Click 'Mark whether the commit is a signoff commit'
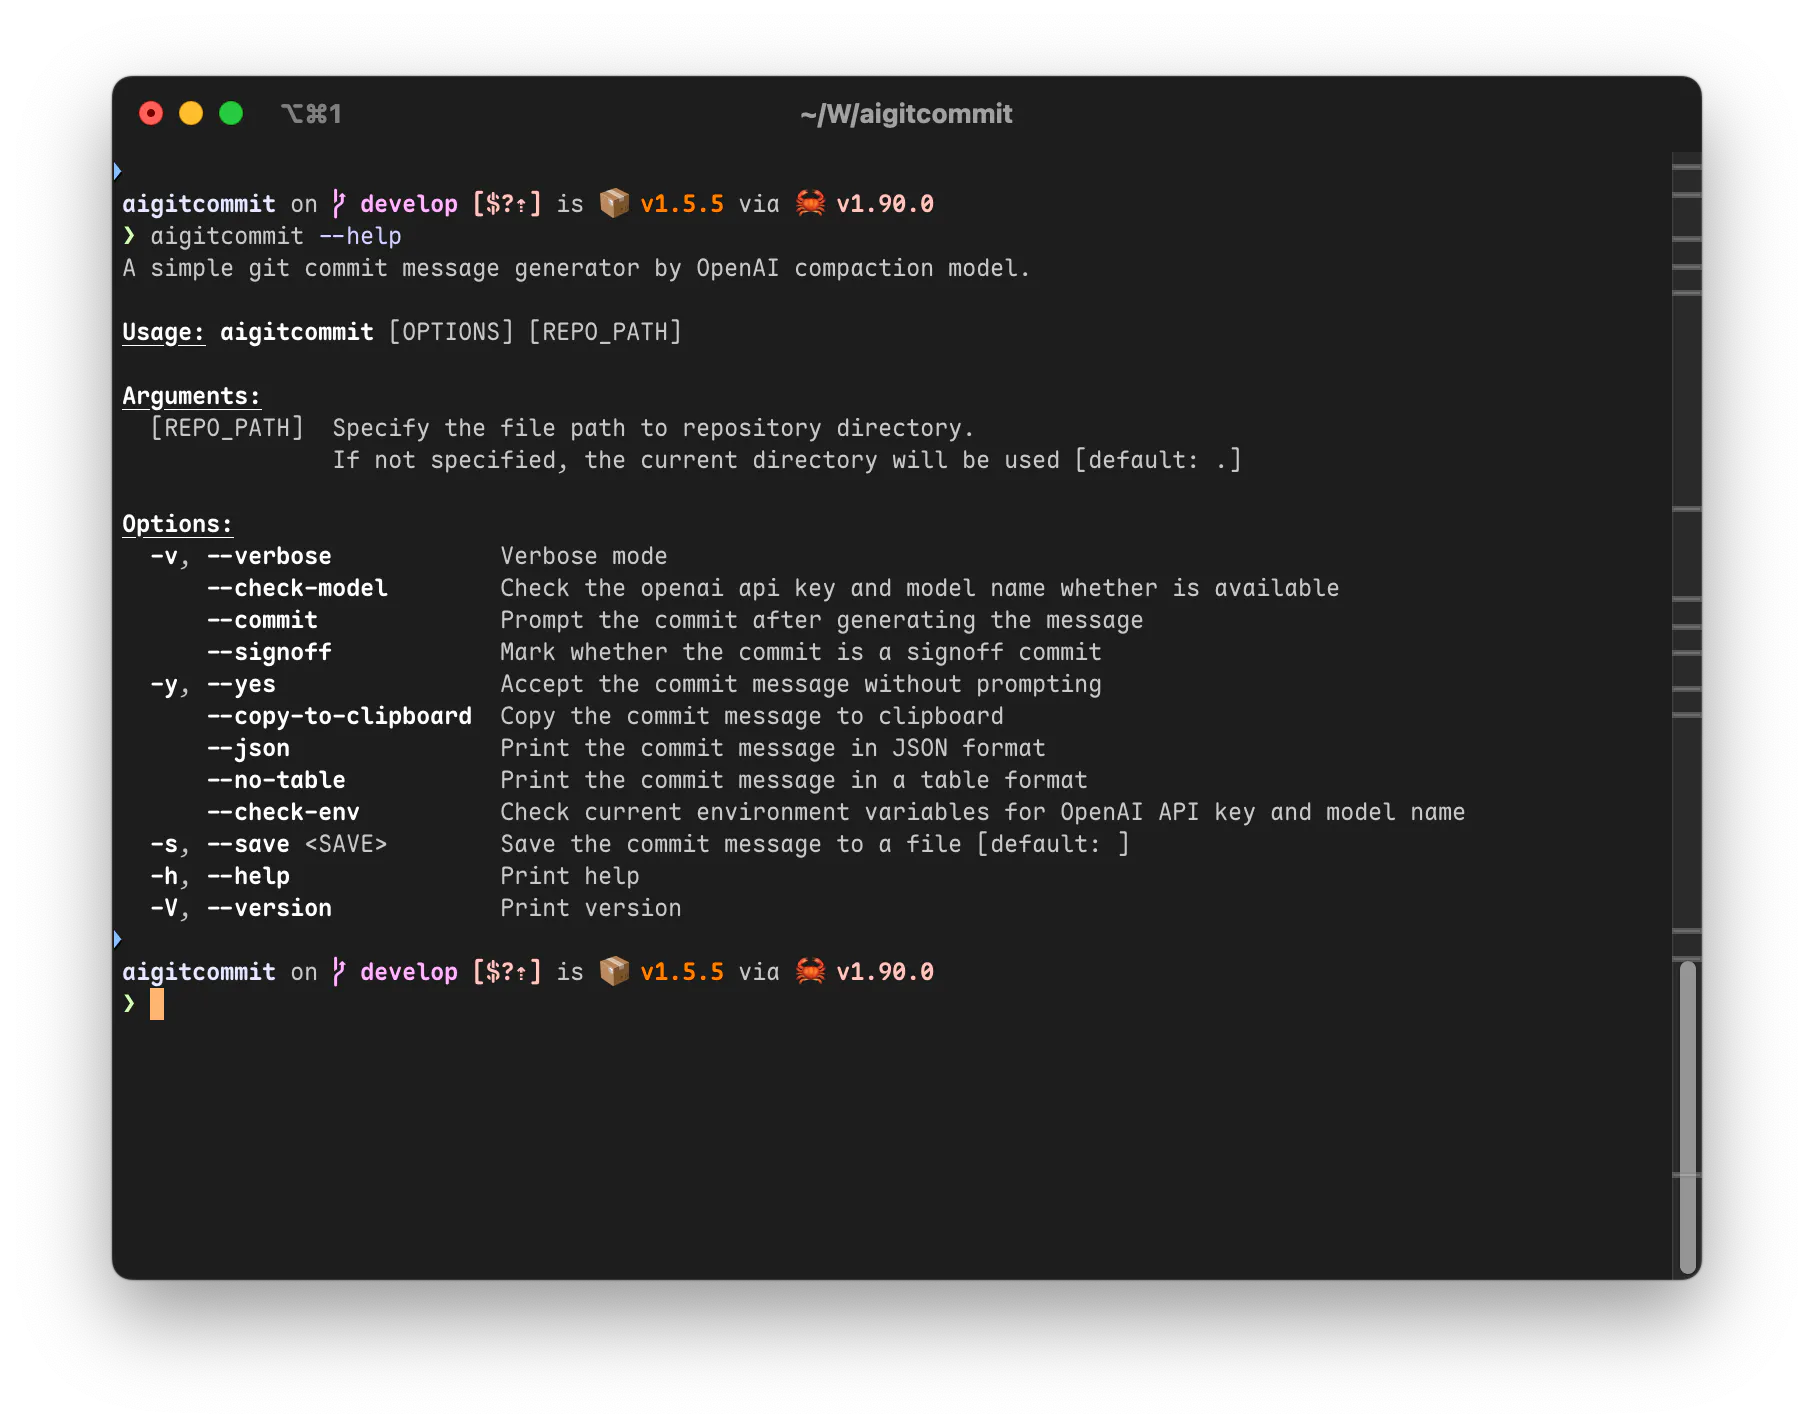The width and height of the screenshot is (1814, 1428). tap(801, 652)
